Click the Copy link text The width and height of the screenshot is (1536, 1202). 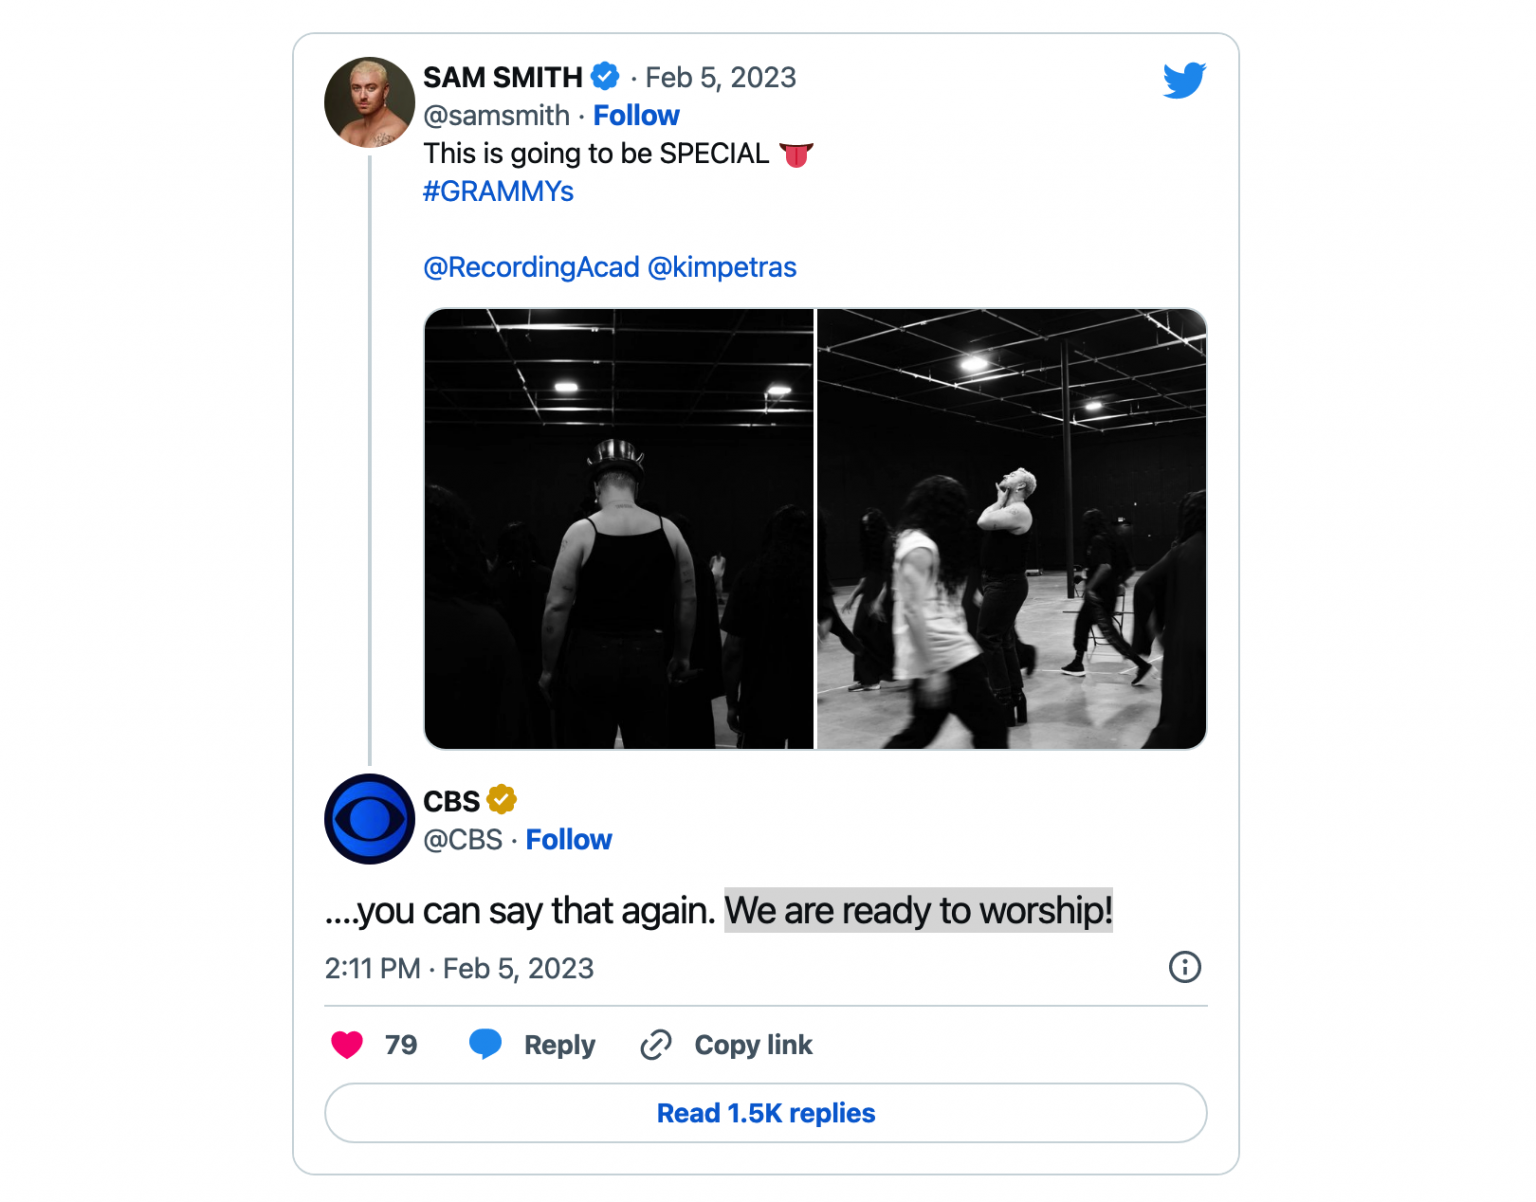point(753,1045)
